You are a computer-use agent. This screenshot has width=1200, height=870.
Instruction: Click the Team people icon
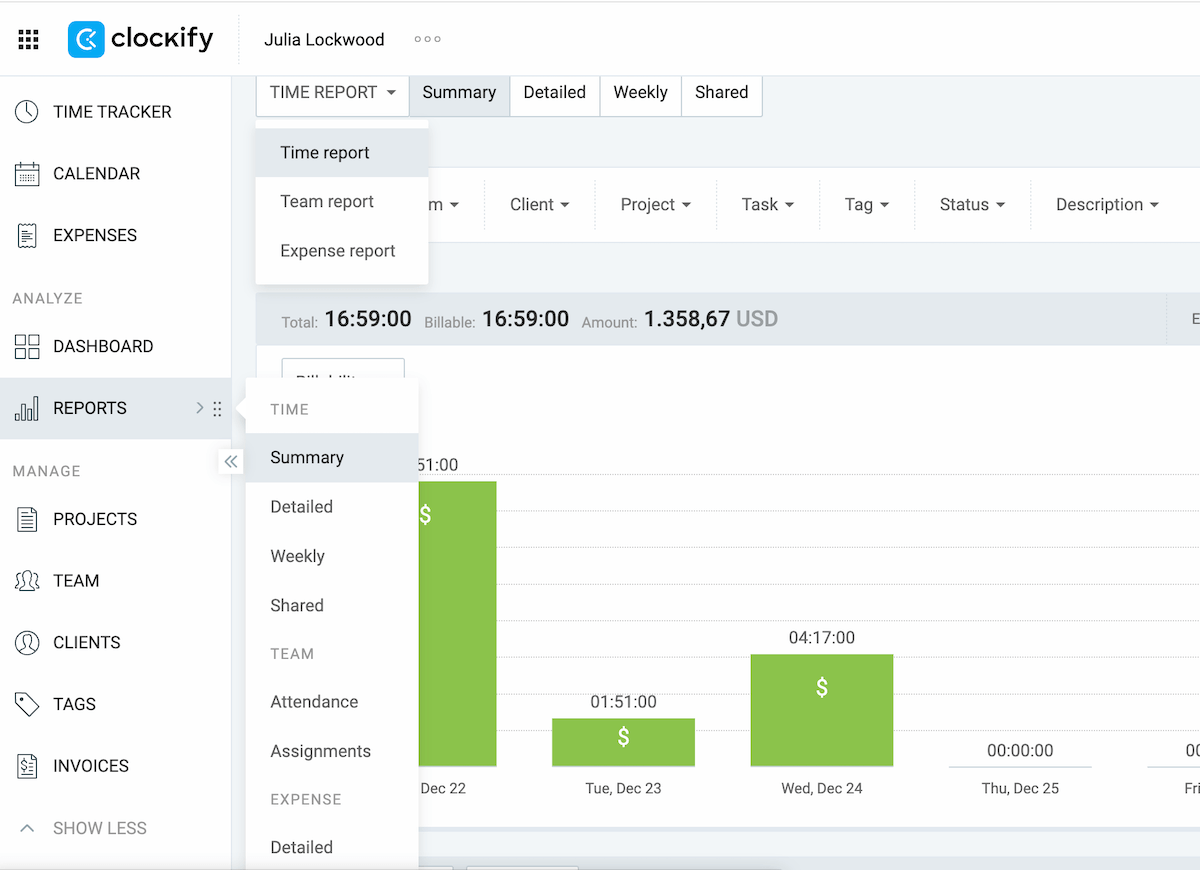[28, 580]
